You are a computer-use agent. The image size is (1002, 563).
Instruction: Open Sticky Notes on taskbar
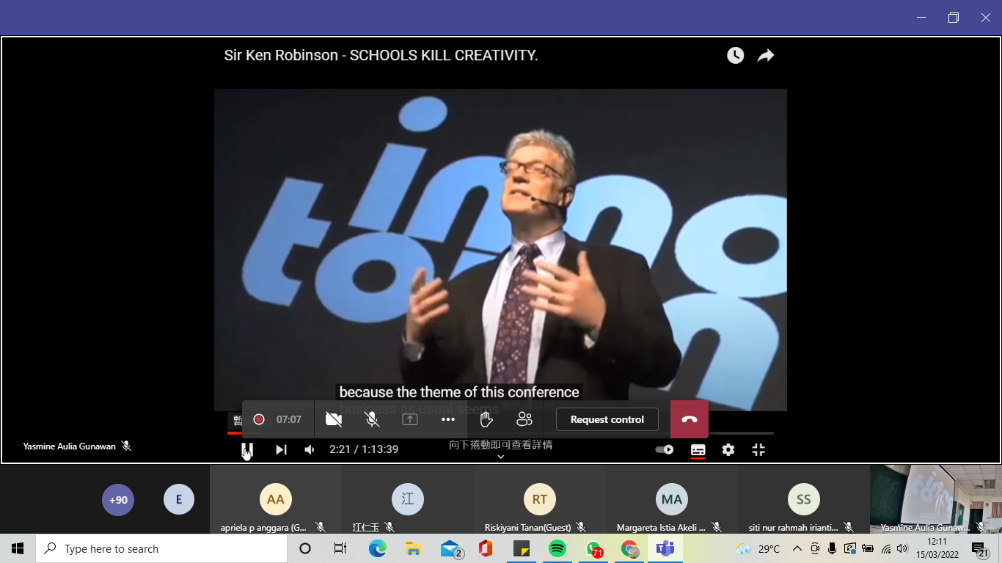521,549
